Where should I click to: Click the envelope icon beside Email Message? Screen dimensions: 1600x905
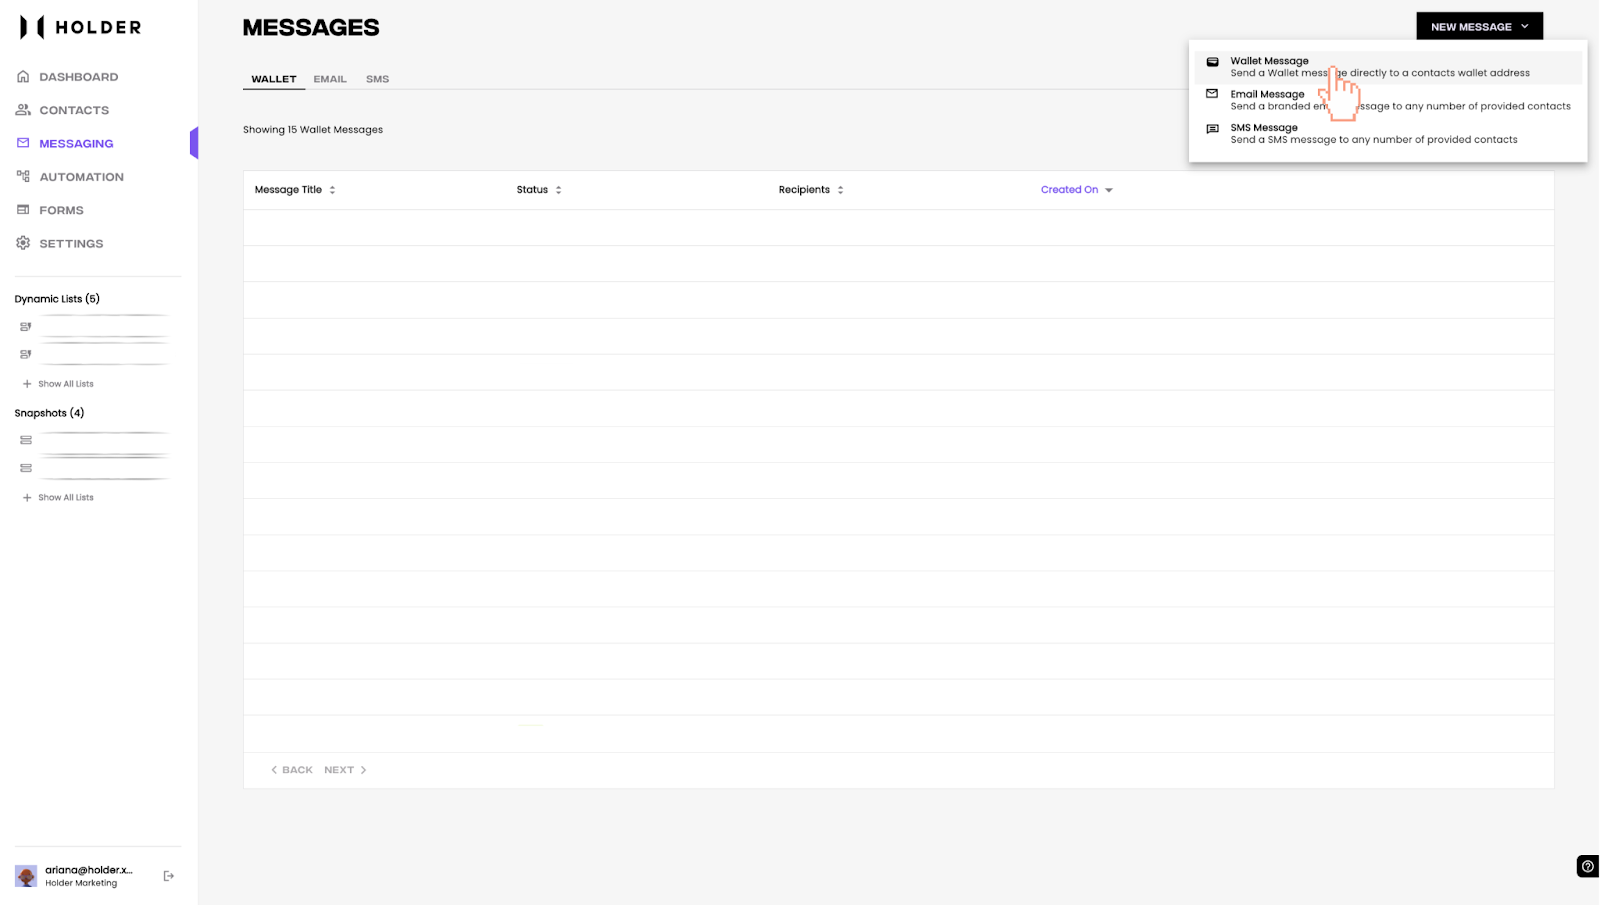[x=1212, y=94]
